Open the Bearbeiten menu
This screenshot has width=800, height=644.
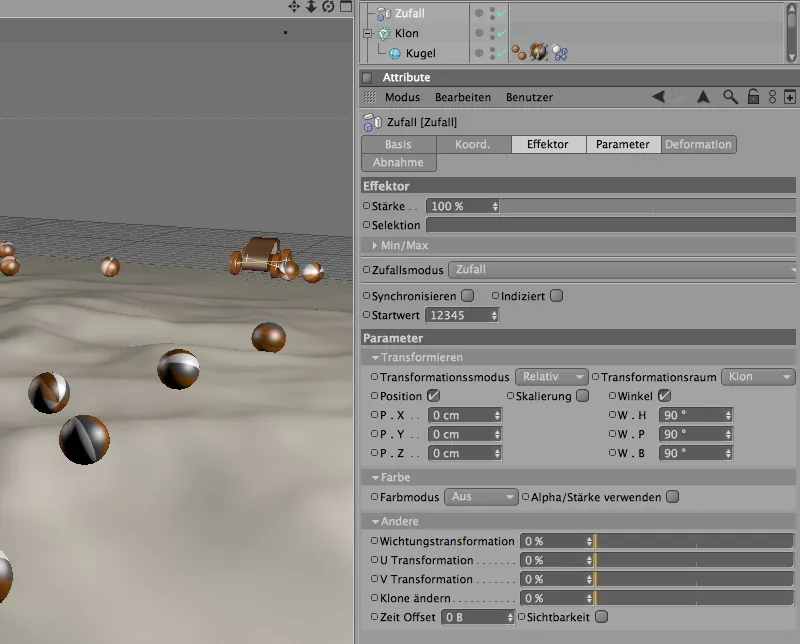click(x=462, y=97)
